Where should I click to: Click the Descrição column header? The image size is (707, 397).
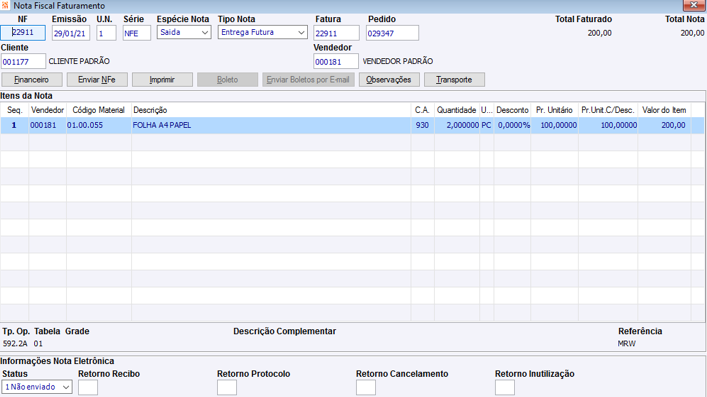click(x=271, y=110)
